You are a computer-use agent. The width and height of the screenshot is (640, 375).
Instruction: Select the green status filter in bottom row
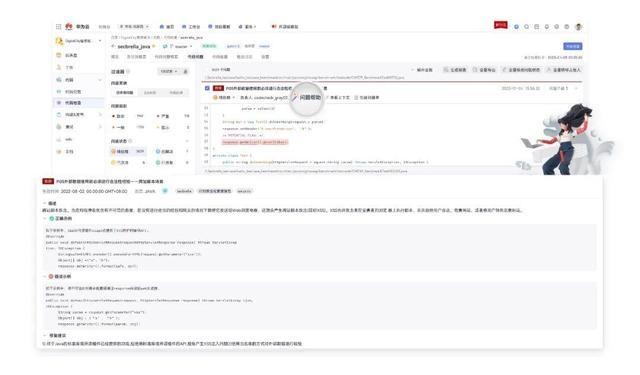pyautogui.click(x=173, y=162)
